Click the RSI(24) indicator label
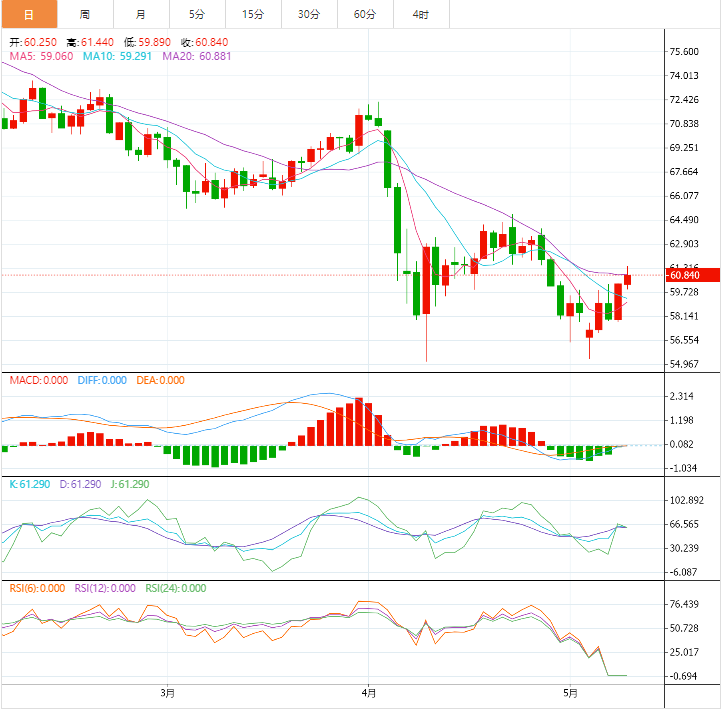The image size is (723, 710). 176,588
